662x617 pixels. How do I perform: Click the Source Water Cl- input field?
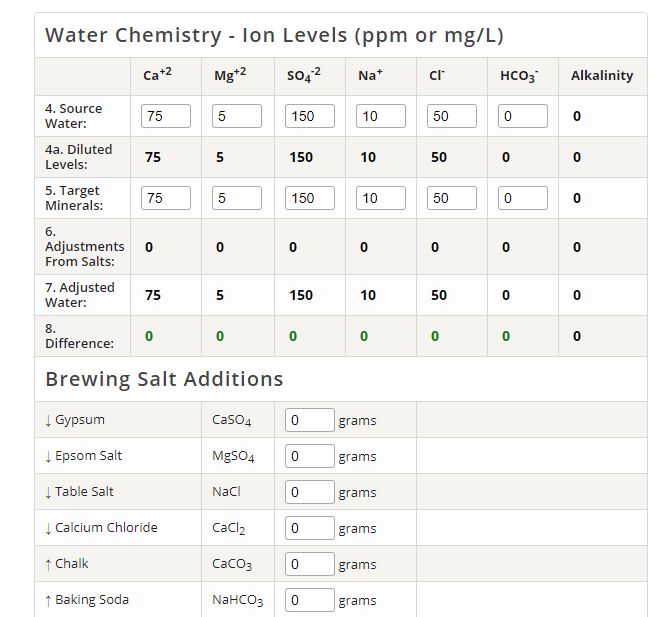[452, 116]
